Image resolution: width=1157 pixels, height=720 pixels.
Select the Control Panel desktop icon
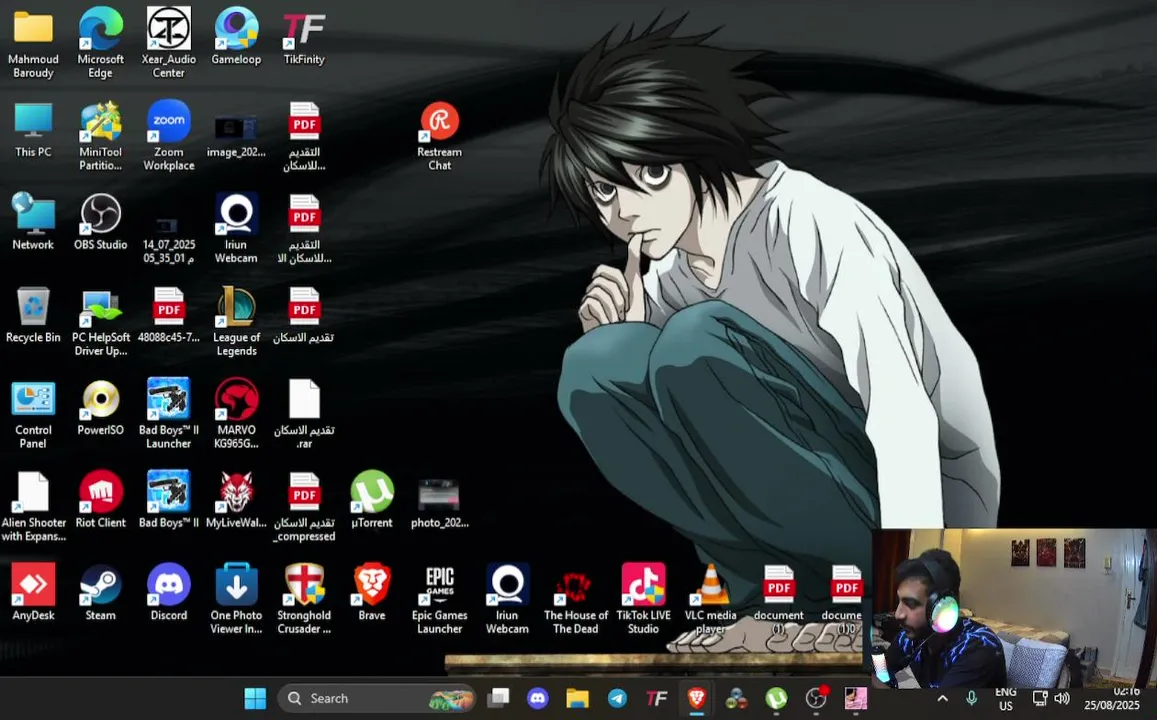coord(33,415)
